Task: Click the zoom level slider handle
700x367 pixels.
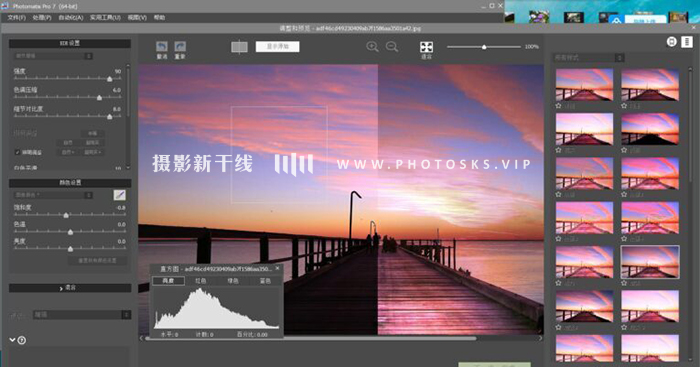Action: tap(484, 47)
